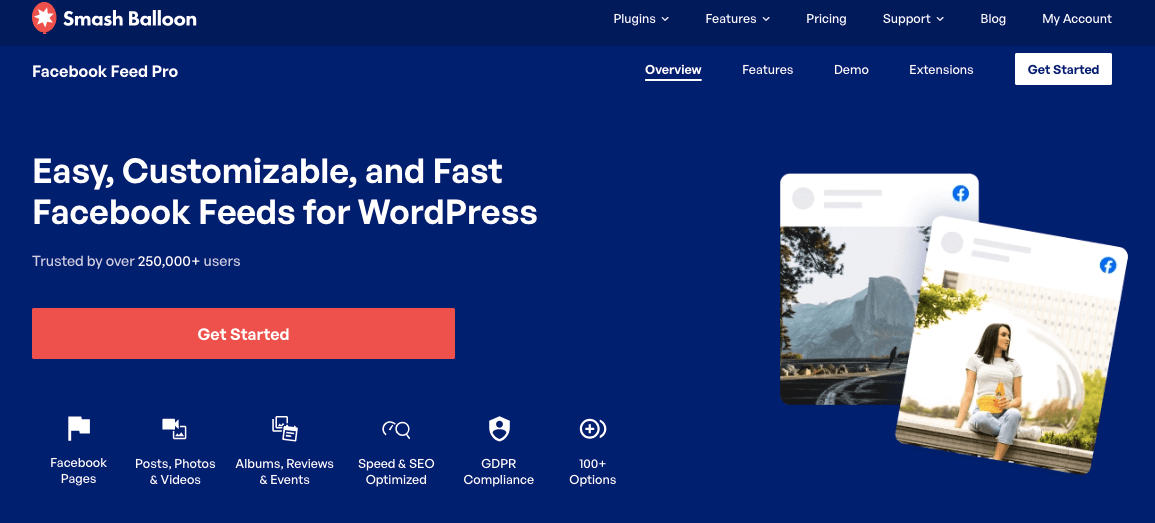Switch to the Overview tab

(x=673, y=70)
